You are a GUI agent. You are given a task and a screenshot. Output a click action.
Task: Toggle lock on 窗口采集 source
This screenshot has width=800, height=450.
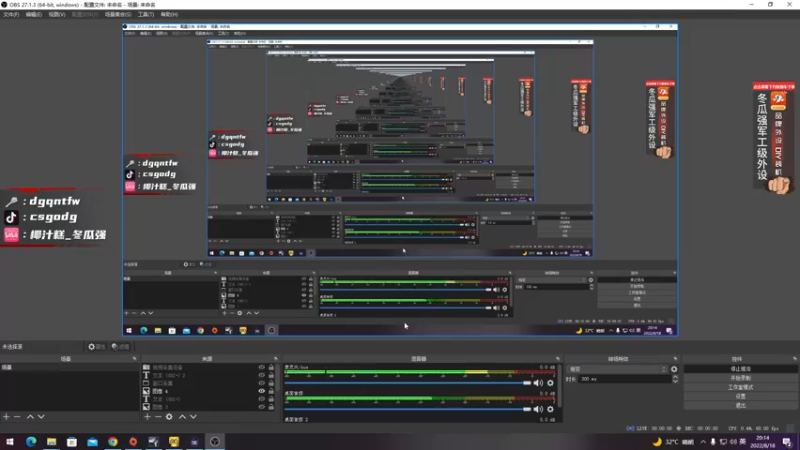tap(271, 383)
